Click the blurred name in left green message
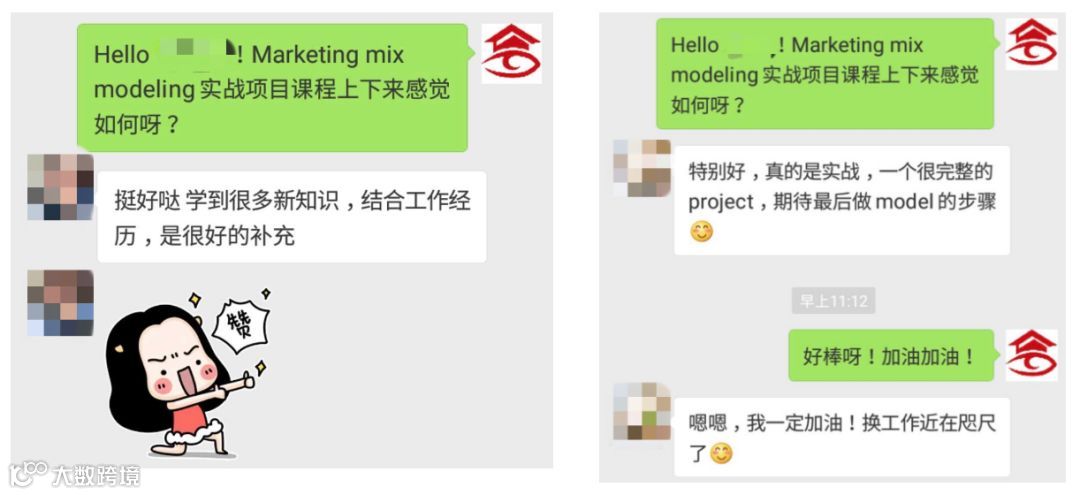The width and height of the screenshot is (1080, 495). tap(196, 54)
